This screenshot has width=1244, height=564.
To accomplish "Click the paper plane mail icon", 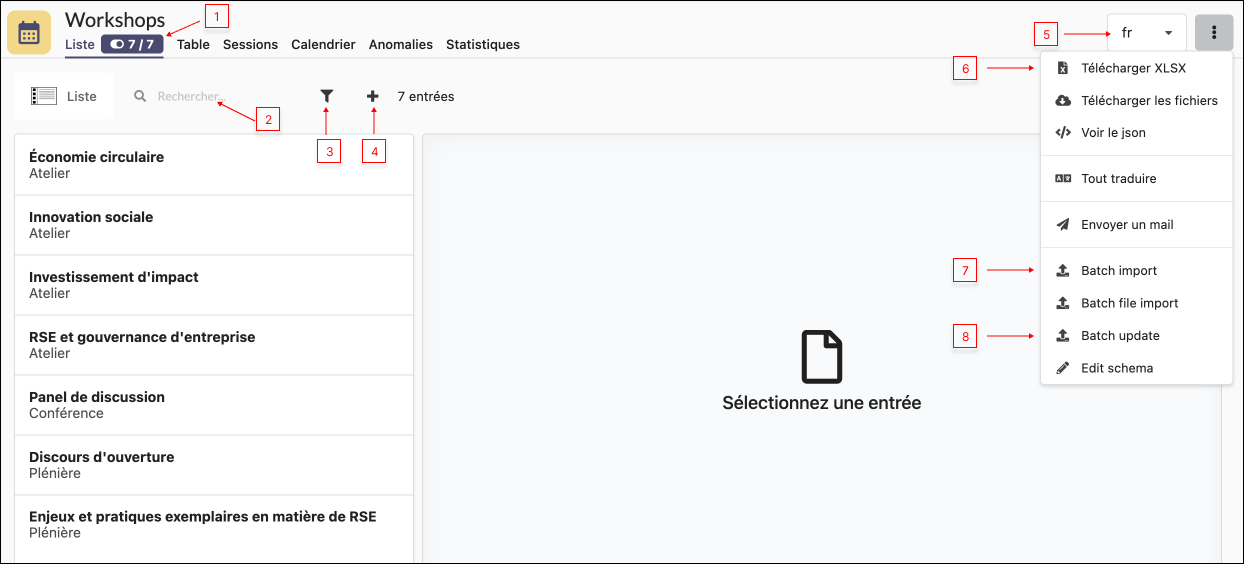I will pos(1063,225).
